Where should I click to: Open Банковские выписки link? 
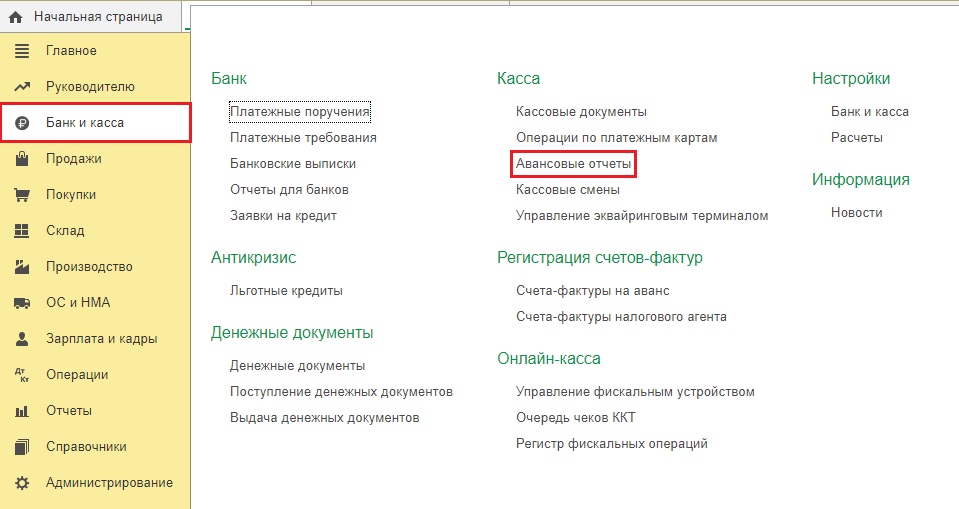[292, 163]
